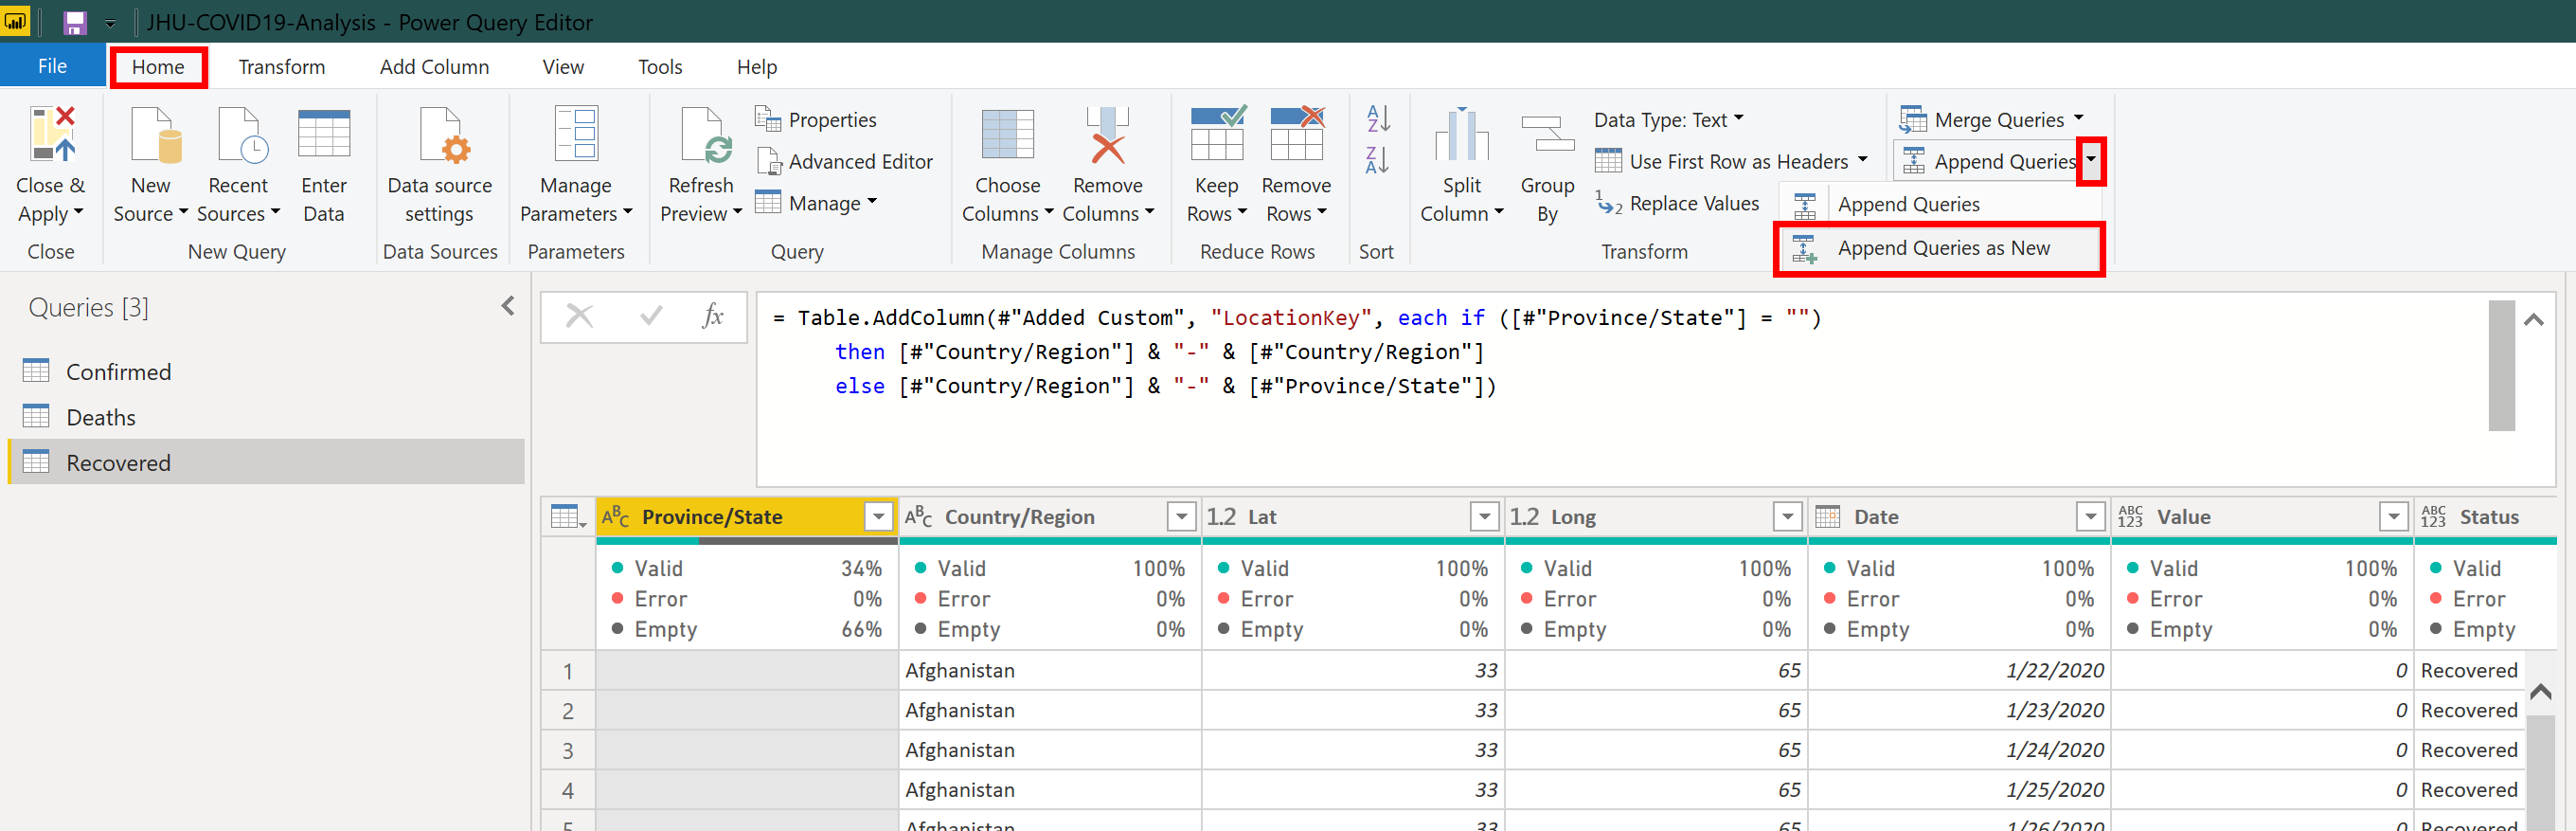Open the table menu icon in grid corner
This screenshot has height=831, width=2576.
[x=568, y=517]
